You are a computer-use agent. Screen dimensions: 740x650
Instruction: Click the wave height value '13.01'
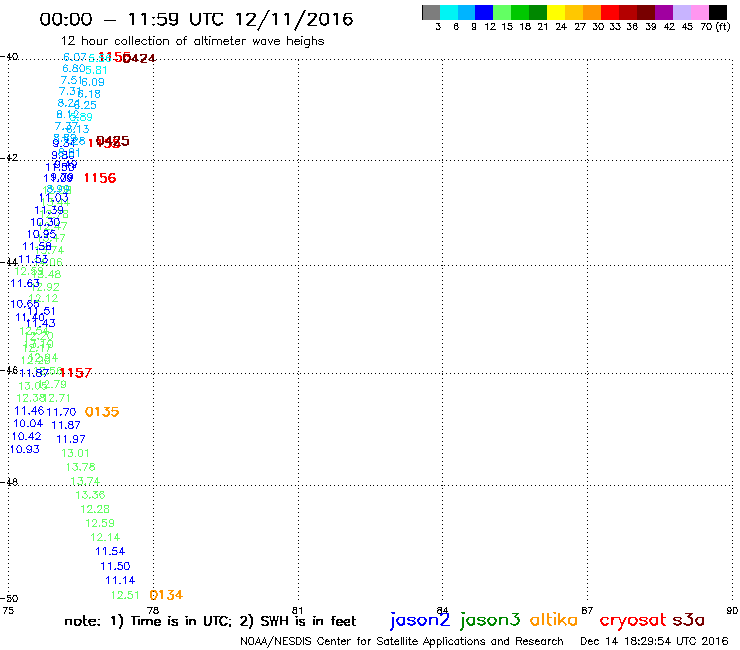(x=76, y=453)
